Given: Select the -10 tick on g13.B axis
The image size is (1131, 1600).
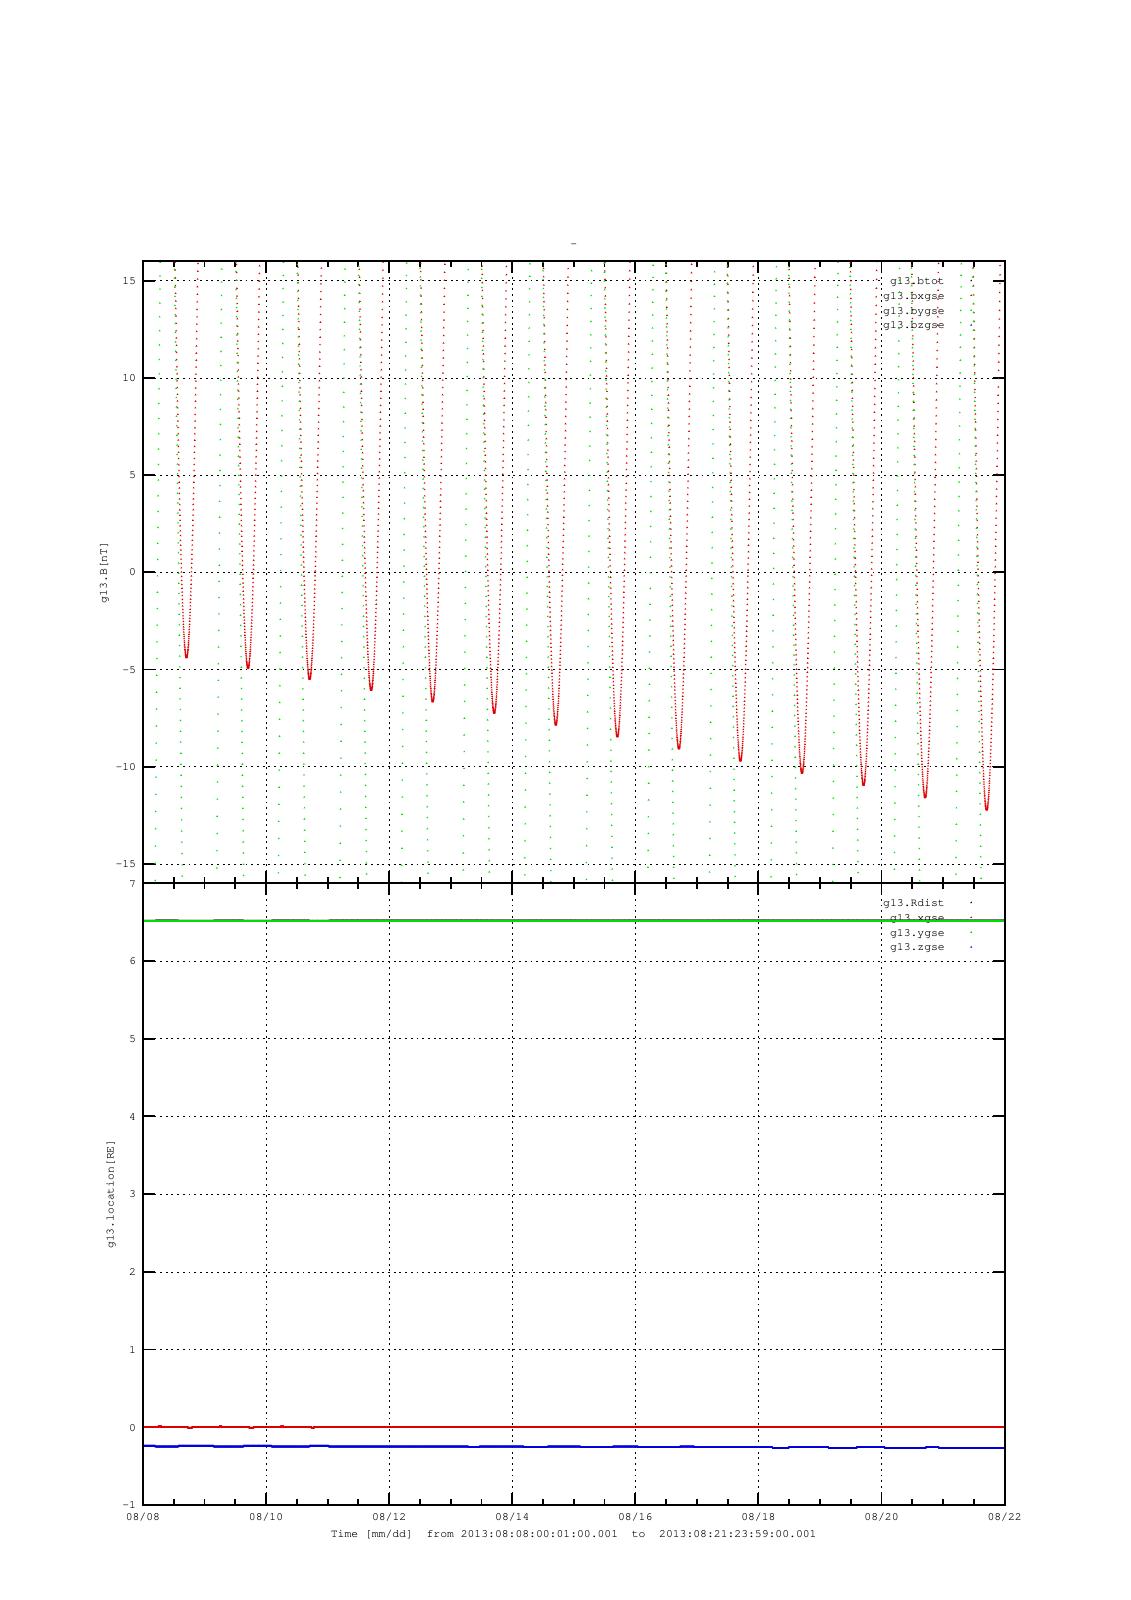Looking at the screenshot, I should click(x=126, y=767).
